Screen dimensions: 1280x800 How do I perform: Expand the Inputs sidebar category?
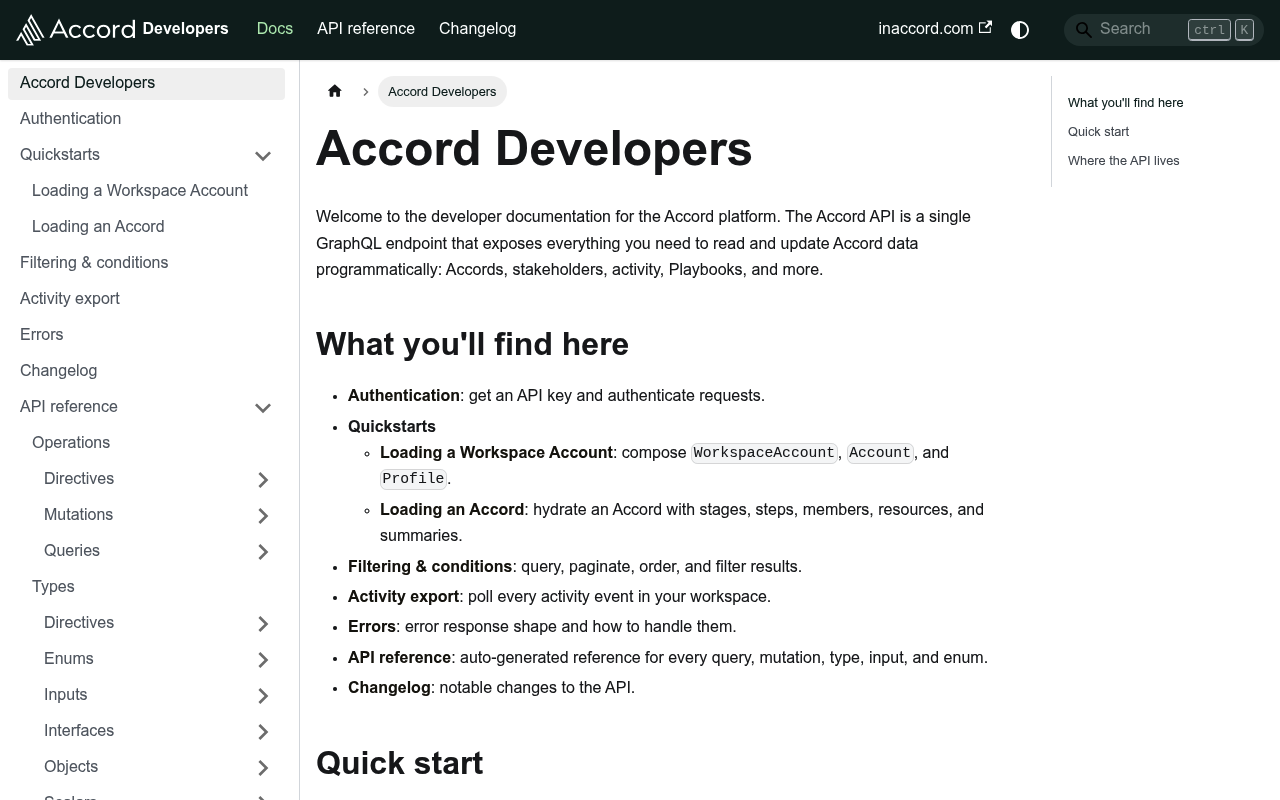click(263, 695)
